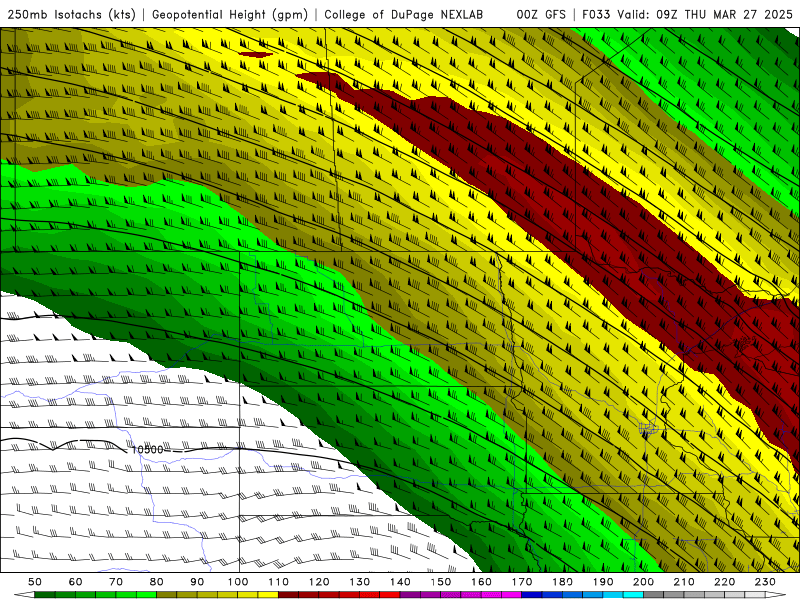Click the 200 value on the legend
The height and width of the screenshot is (600, 800).
[x=643, y=582]
